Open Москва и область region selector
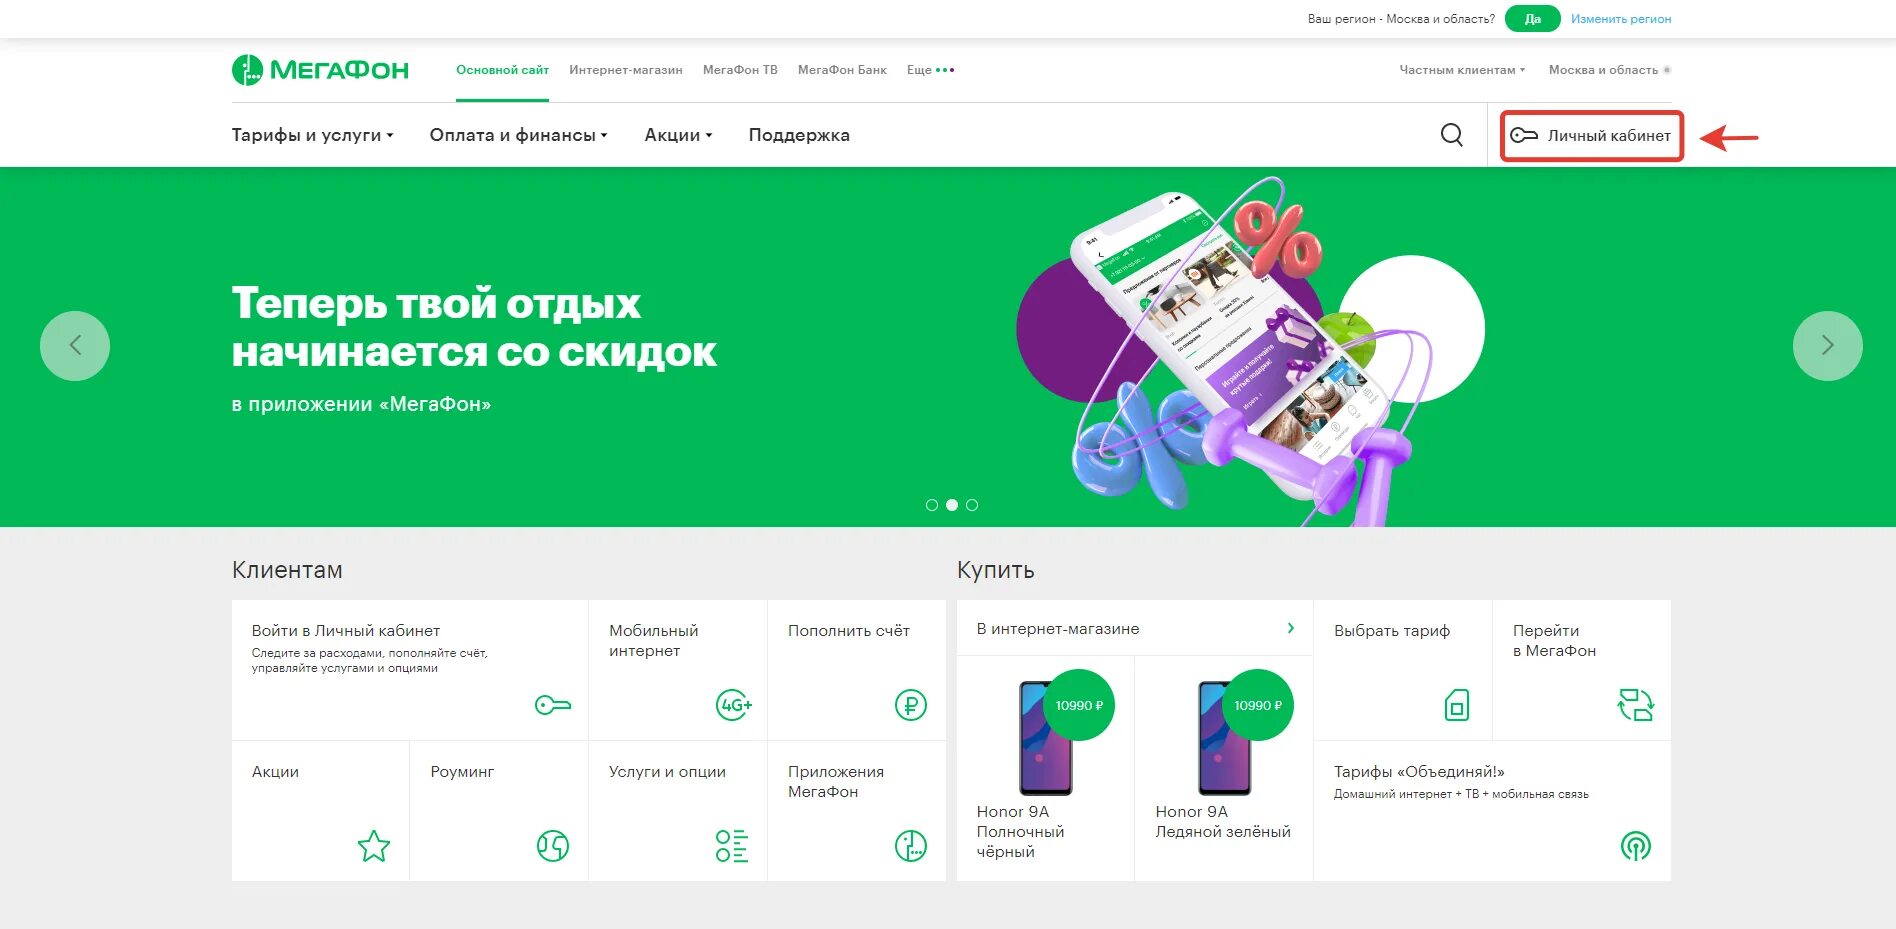 [x=1610, y=70]
